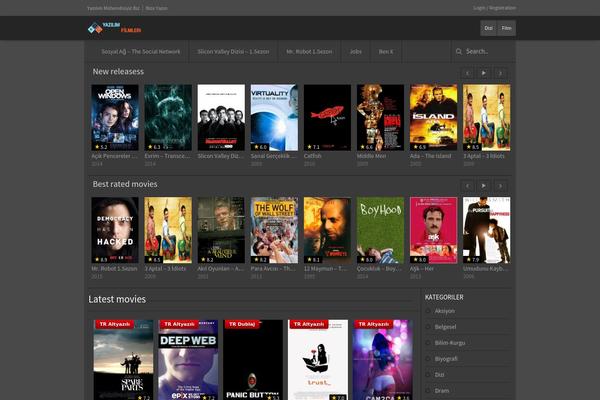Open The Island poster in New releases
The image size is (600, 400).
point(434,118)
